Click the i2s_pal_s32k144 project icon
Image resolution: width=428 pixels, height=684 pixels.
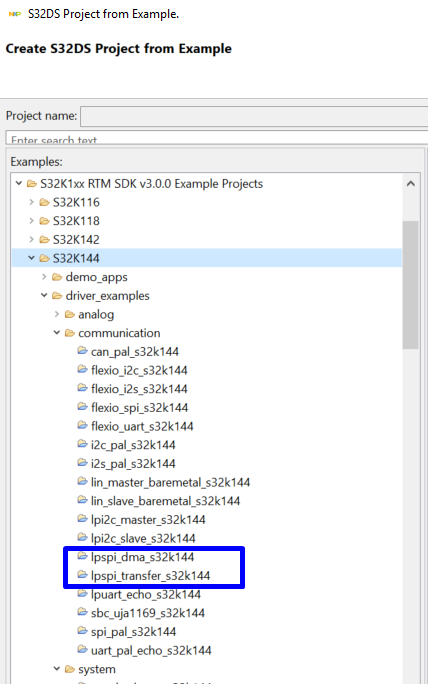[82, 463]
